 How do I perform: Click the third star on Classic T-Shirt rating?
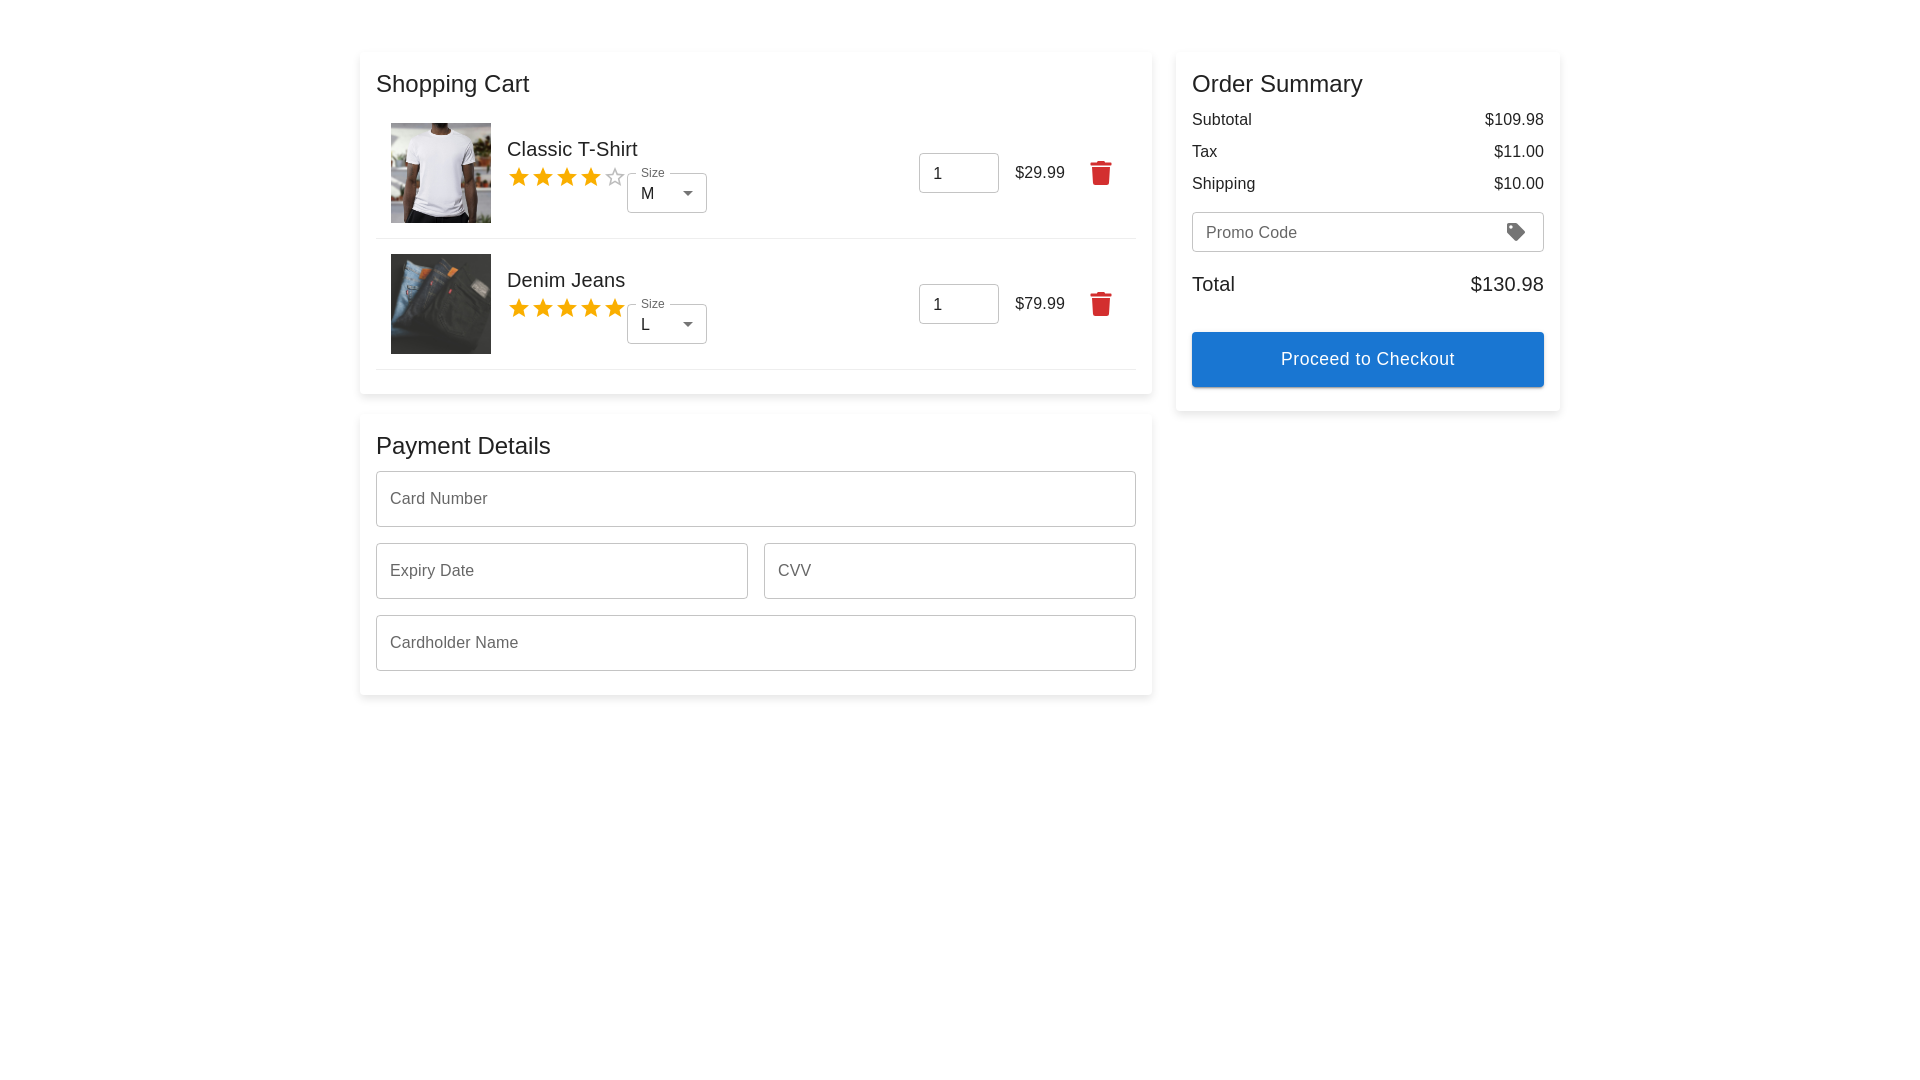pos(566,177)
